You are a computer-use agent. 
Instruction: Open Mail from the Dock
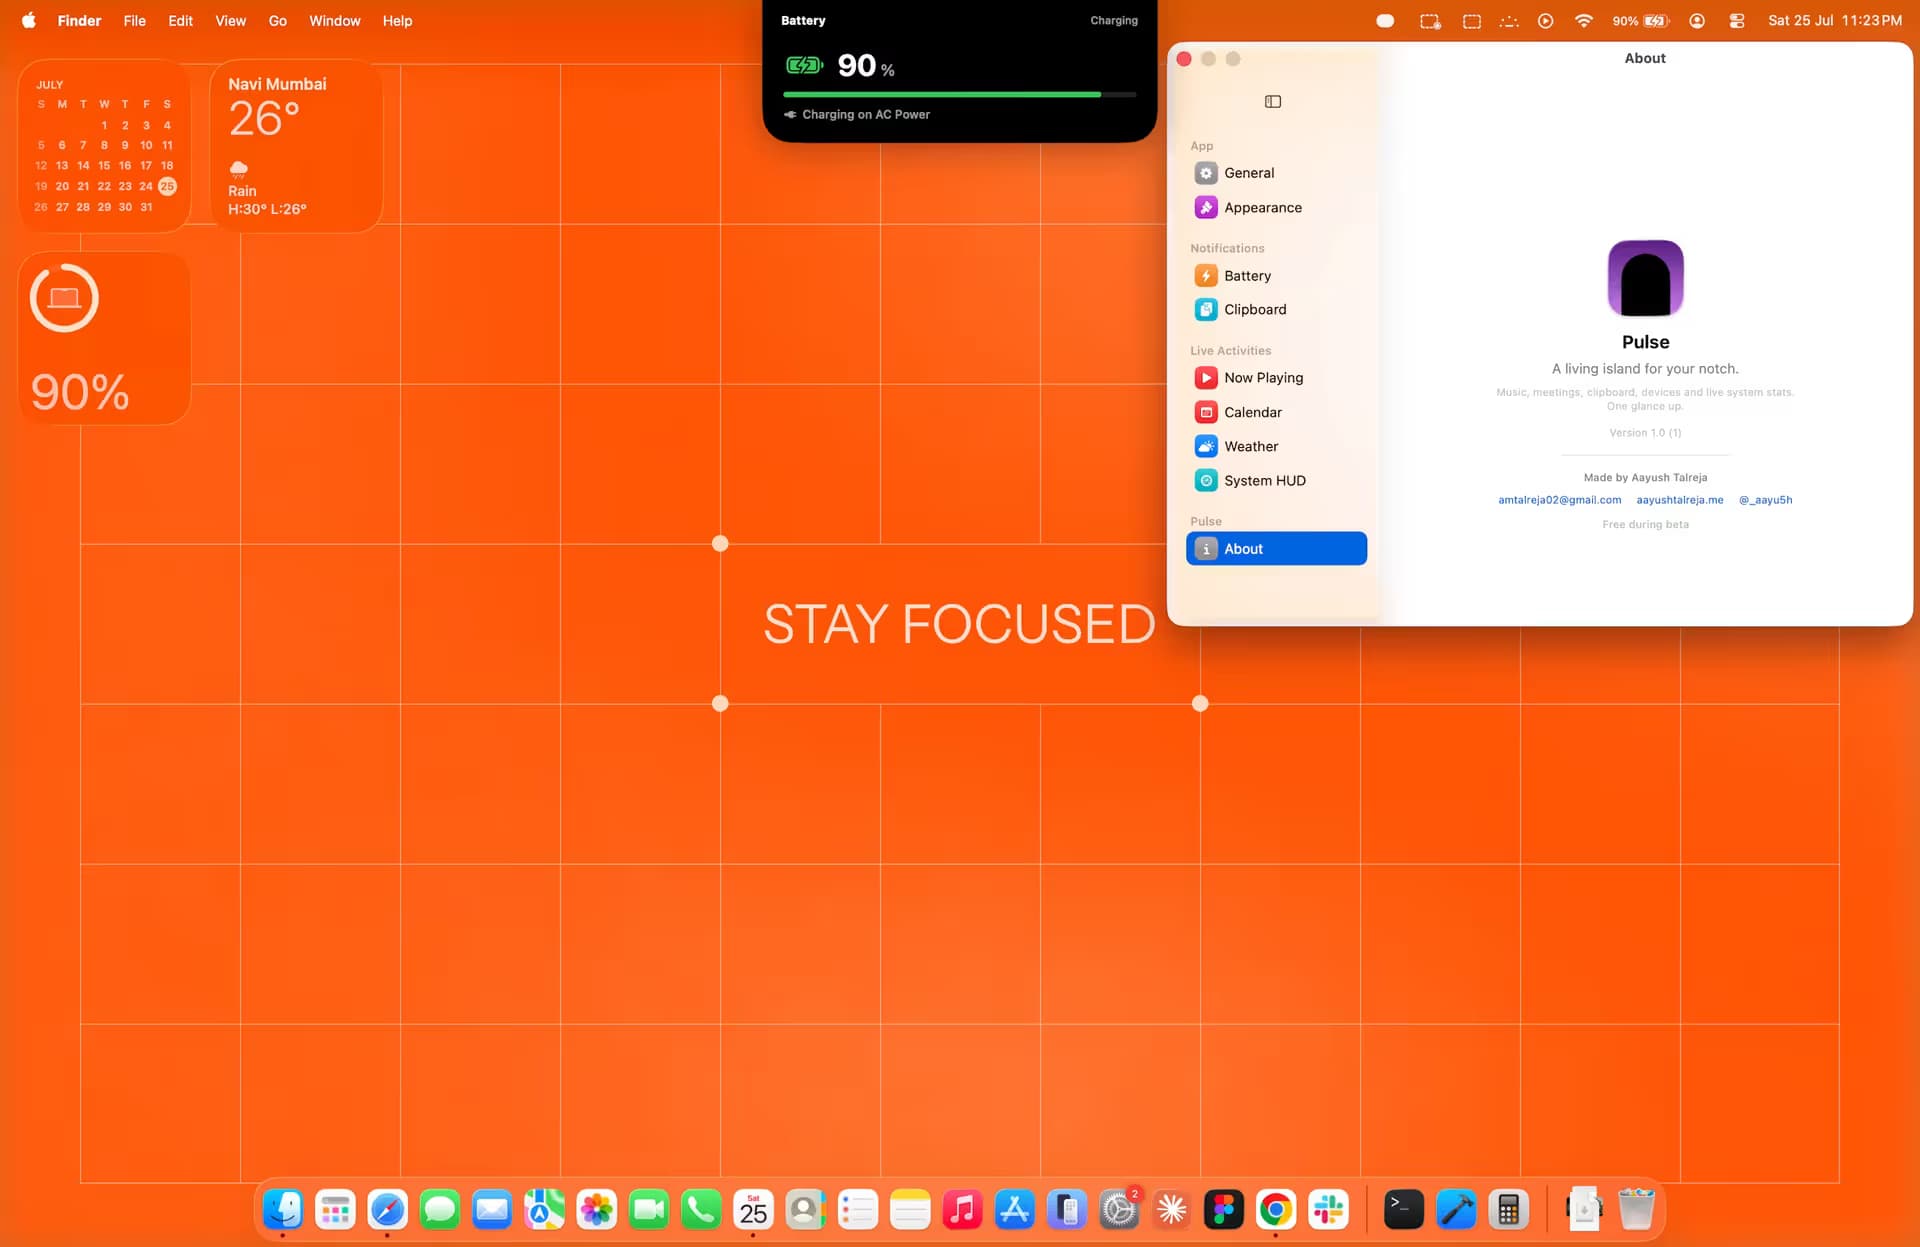[491, 1210]
